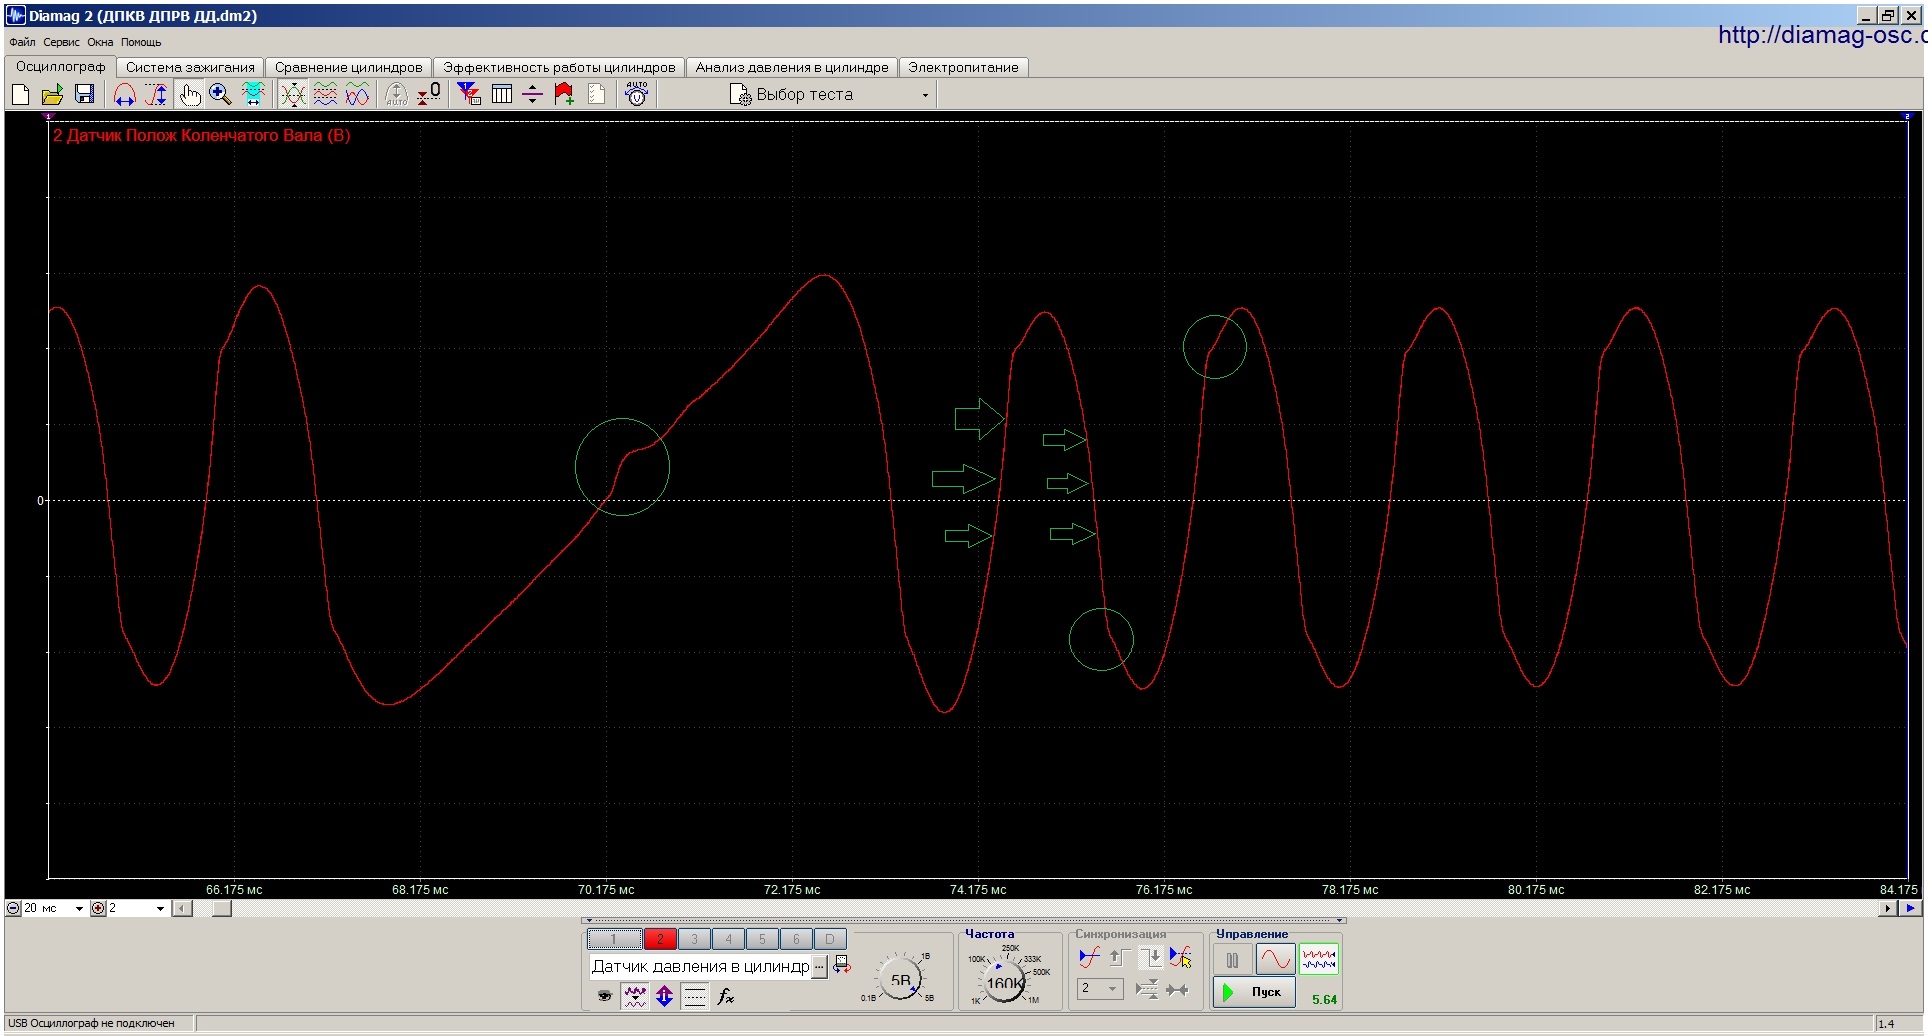
Task: Click the ellipsis button next to sensor name
Action: pos(820,966)
